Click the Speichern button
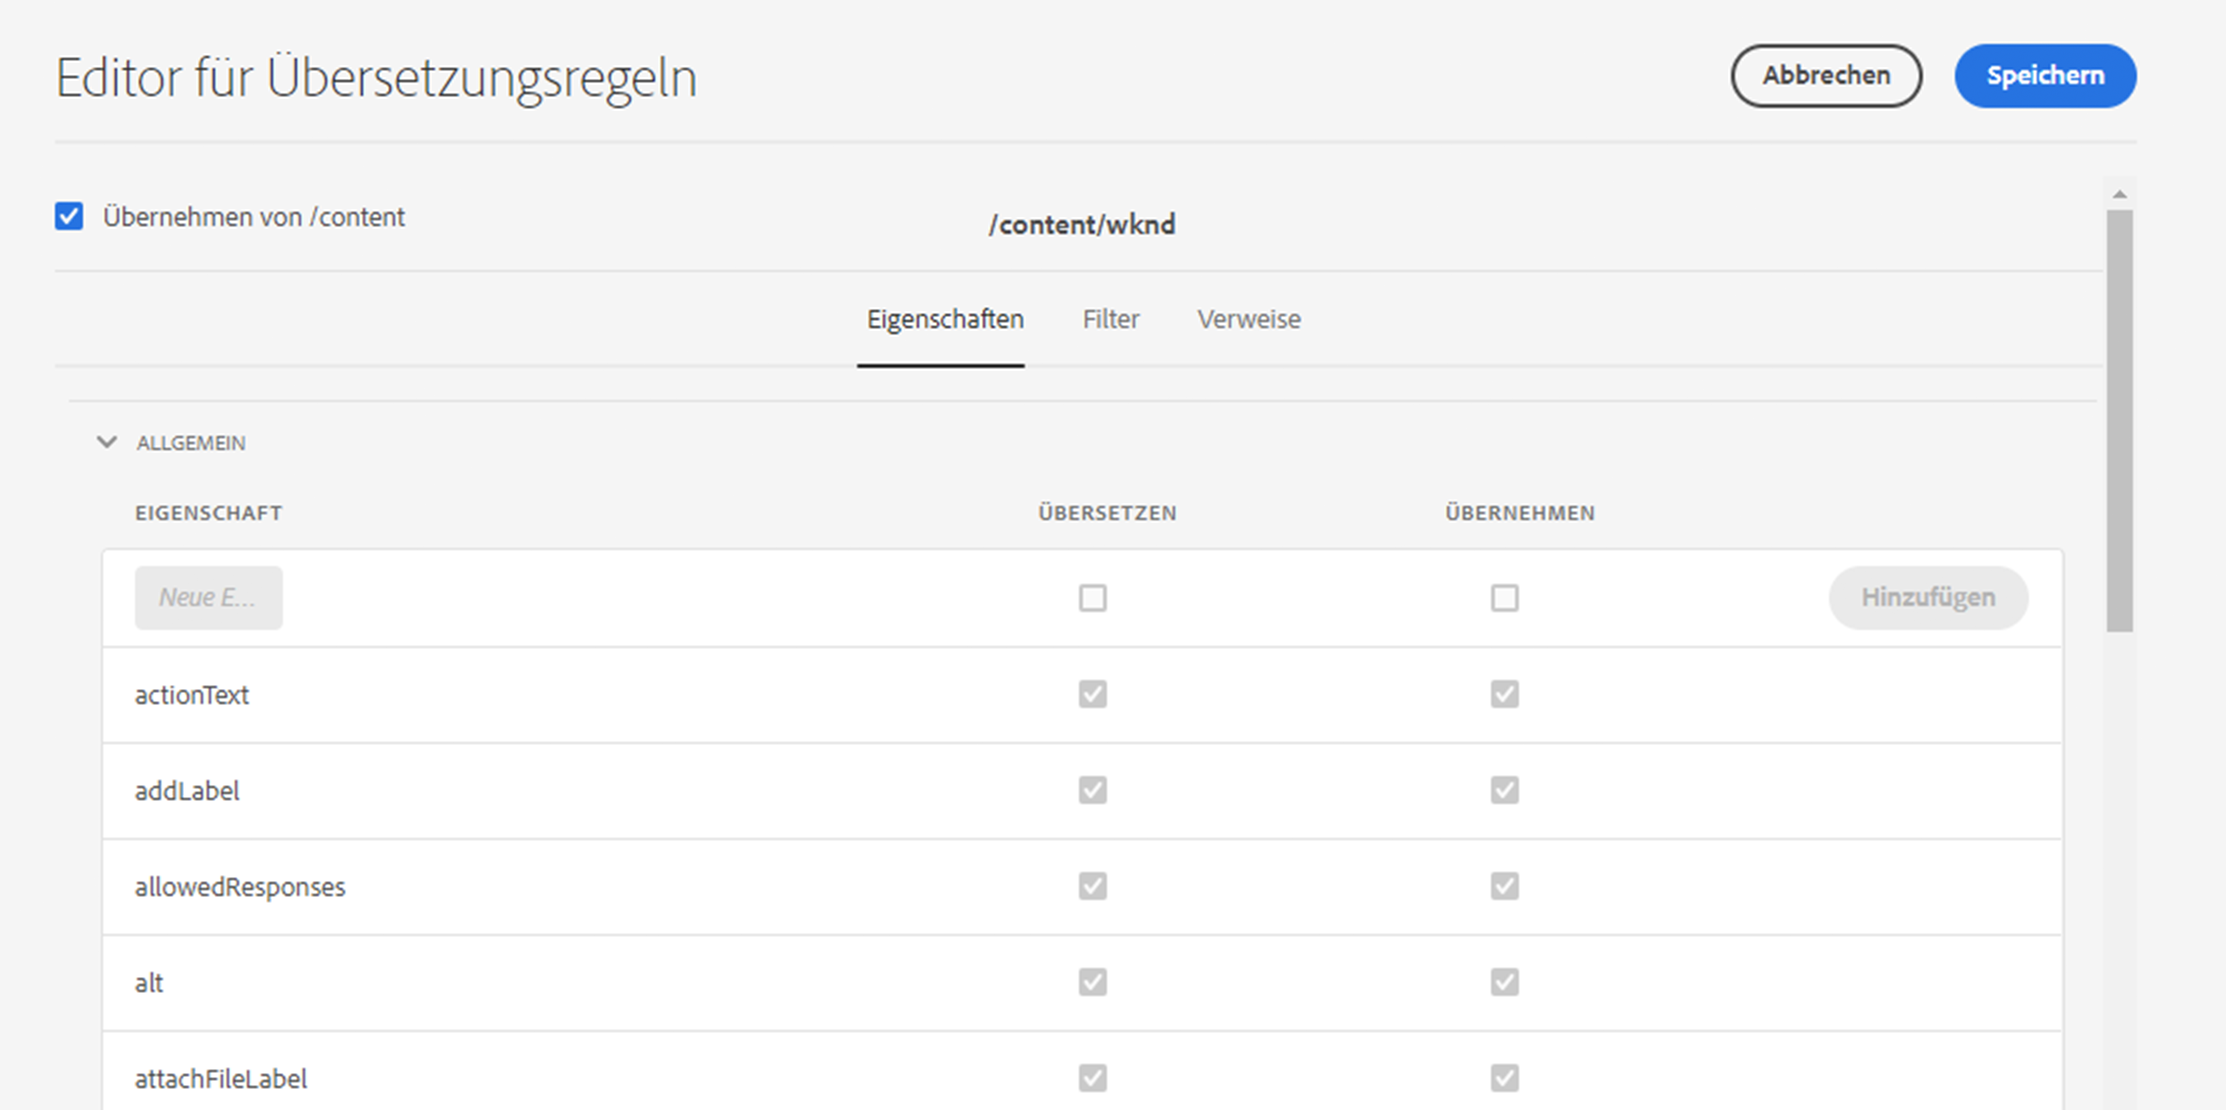The width and height of the screenshot is (2226, 1110). point(2045,76)
